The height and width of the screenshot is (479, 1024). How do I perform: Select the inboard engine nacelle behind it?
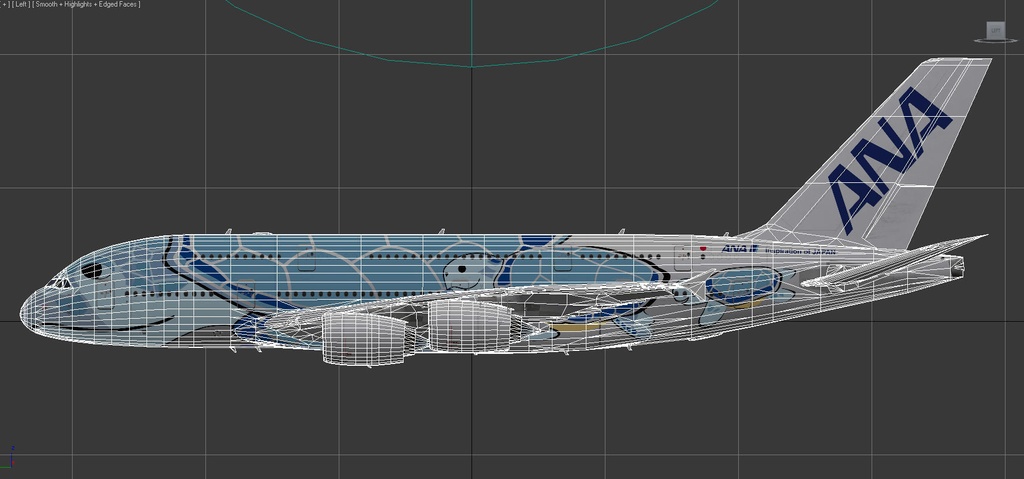472,326
